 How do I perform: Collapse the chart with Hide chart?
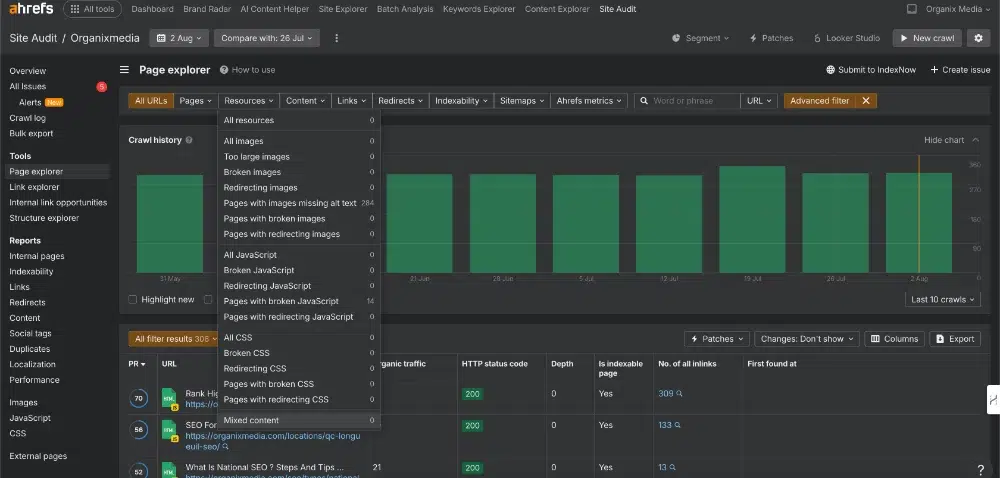tap(951, 140)
